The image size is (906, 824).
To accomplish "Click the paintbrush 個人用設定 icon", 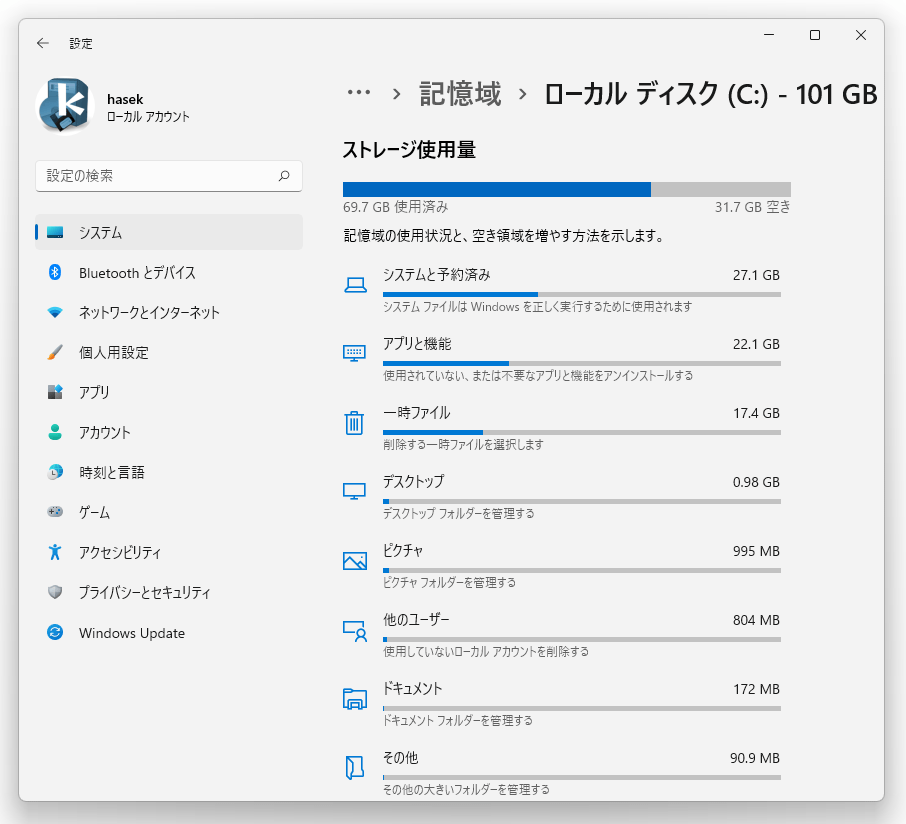I will tap(55, 352).
